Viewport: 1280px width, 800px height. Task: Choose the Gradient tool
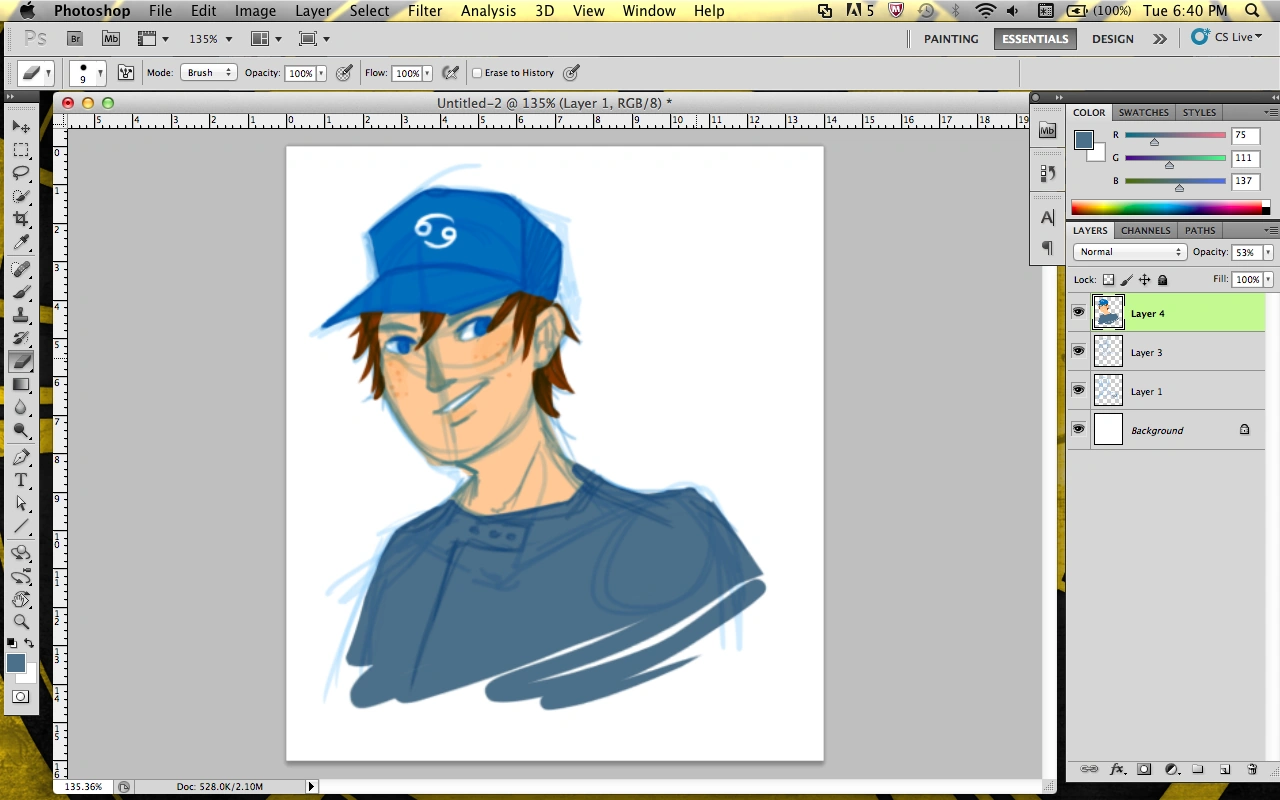click(21, 385)
